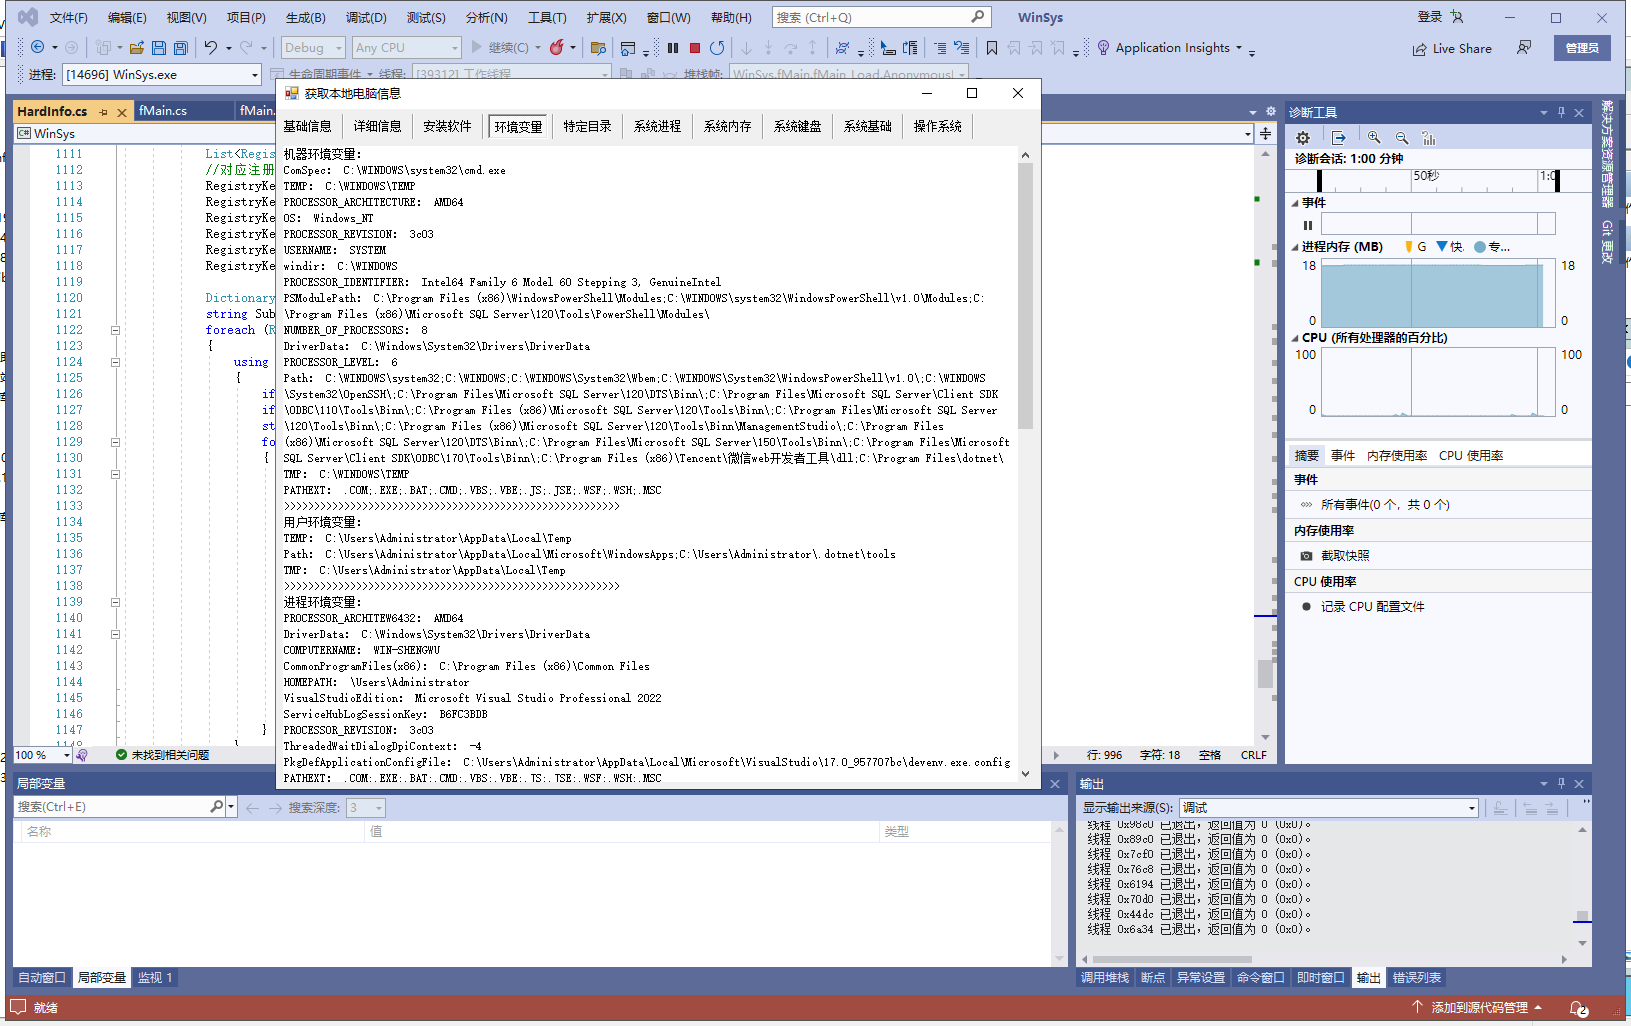Click the 继续(C) continue button
1631x1026 pixels.
click(506, 47)
